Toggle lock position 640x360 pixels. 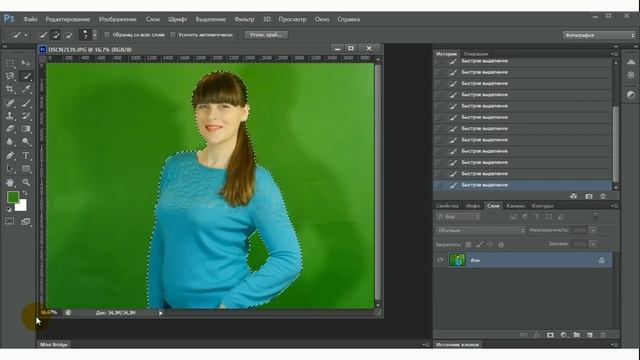[x=490, y=244]
